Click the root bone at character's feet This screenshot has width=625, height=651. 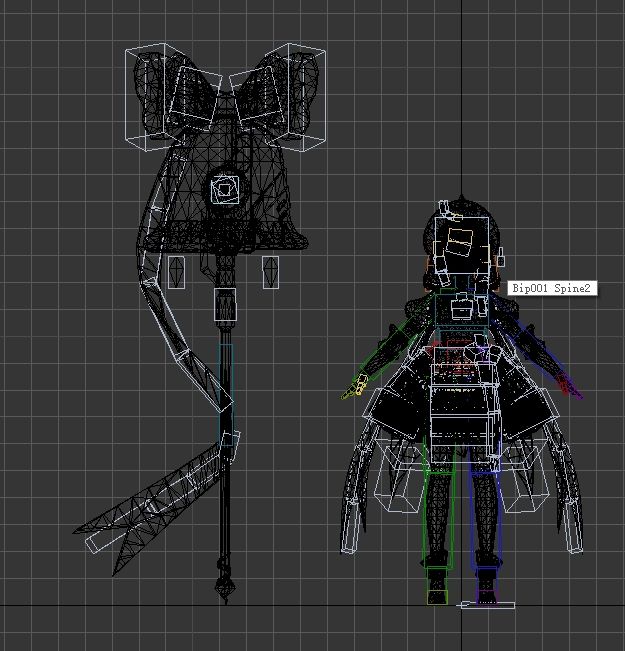[486, 605]
